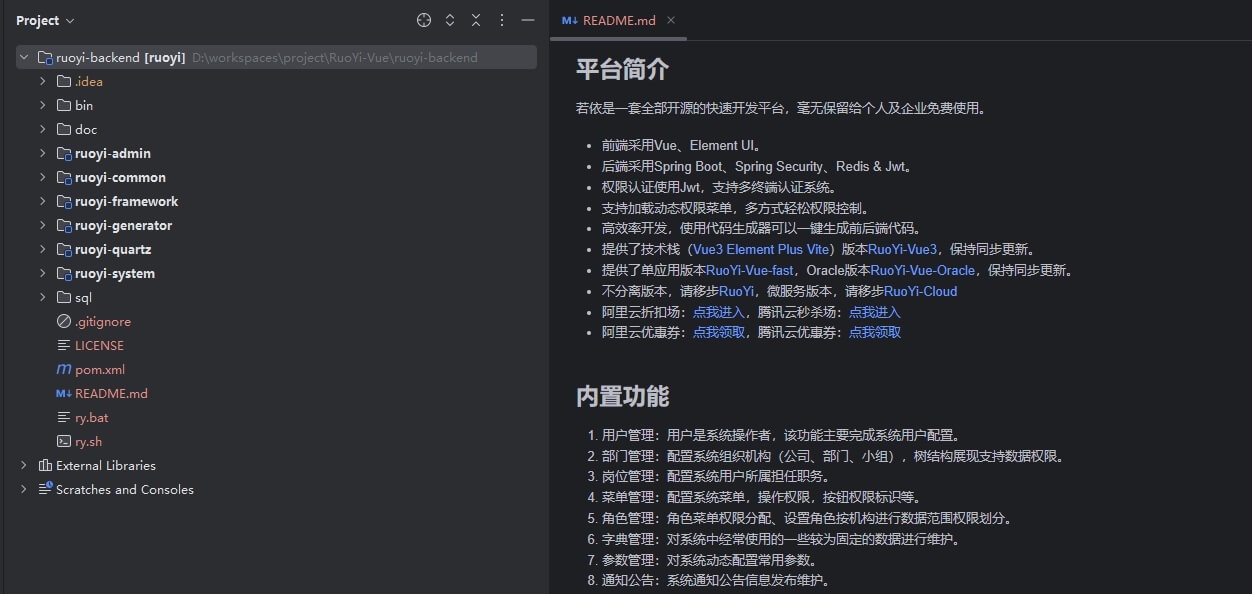Click the bin folder icon

point(64,106)
